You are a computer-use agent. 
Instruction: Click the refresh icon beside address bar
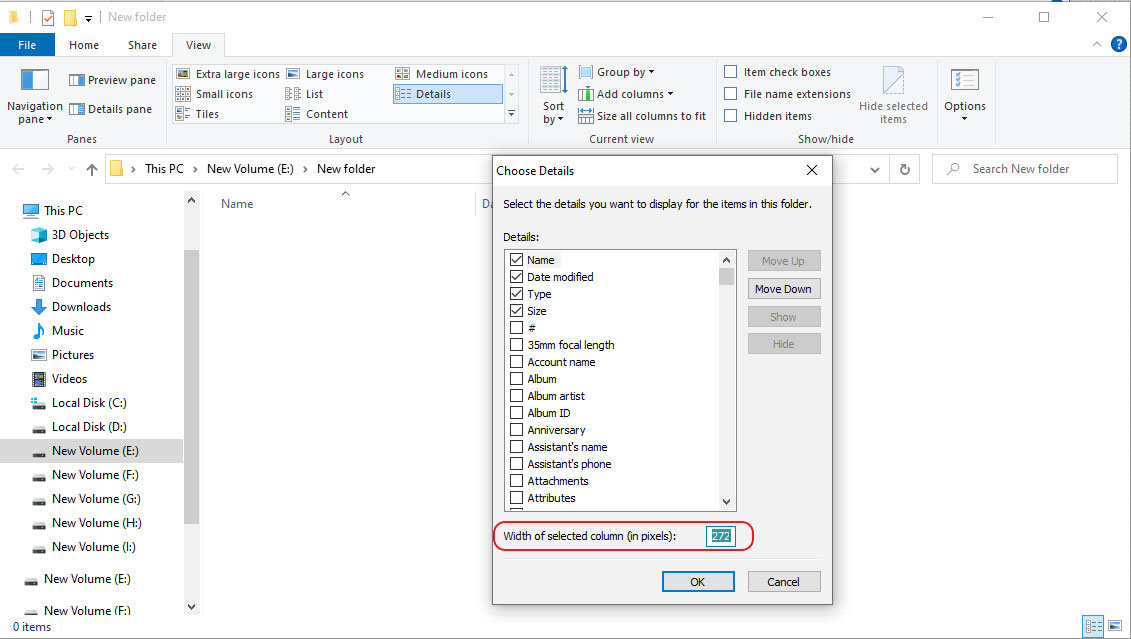tap(905, 169)
